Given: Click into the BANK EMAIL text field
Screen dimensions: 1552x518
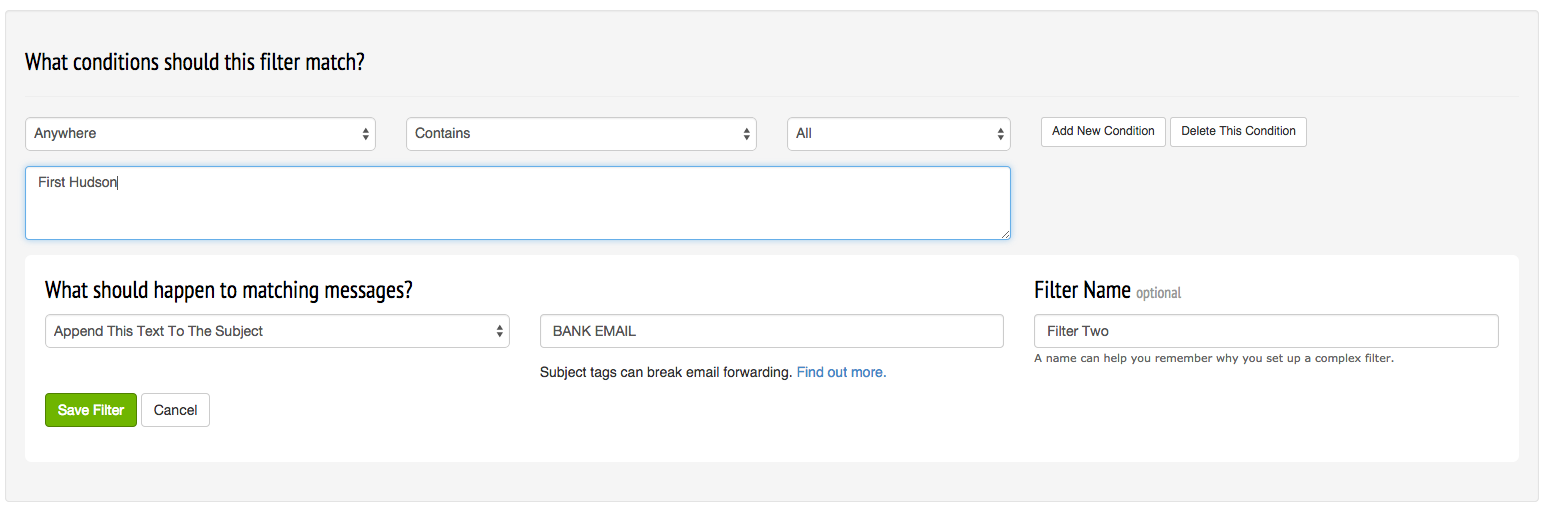Looking at the screenshot, I should coord(771,331).
